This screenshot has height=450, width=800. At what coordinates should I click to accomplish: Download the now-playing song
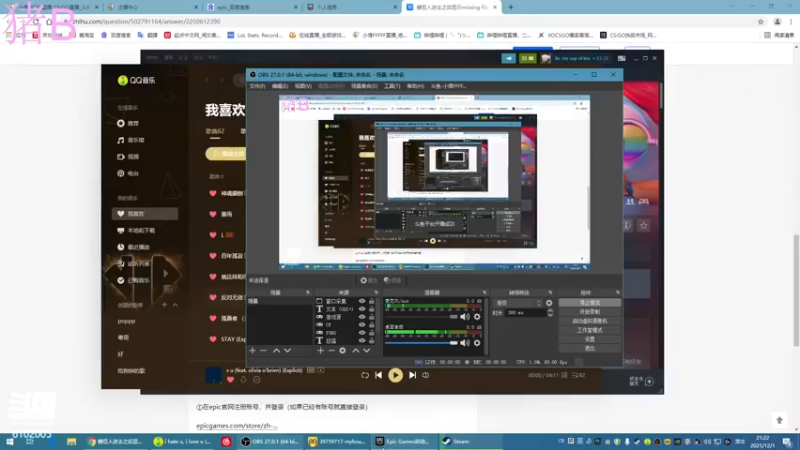coord(243,380)
